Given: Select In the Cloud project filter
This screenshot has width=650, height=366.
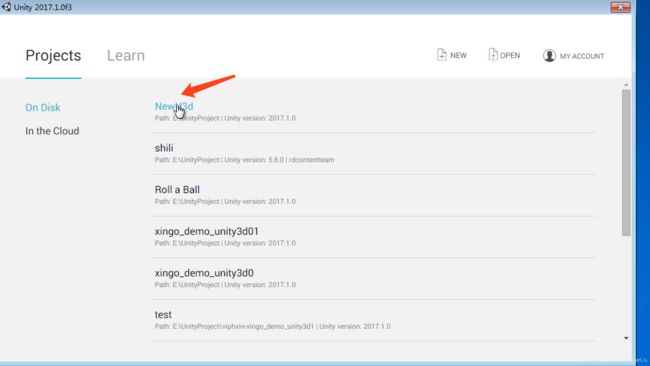Looking at the screenshot, I should tap(52, 131).
